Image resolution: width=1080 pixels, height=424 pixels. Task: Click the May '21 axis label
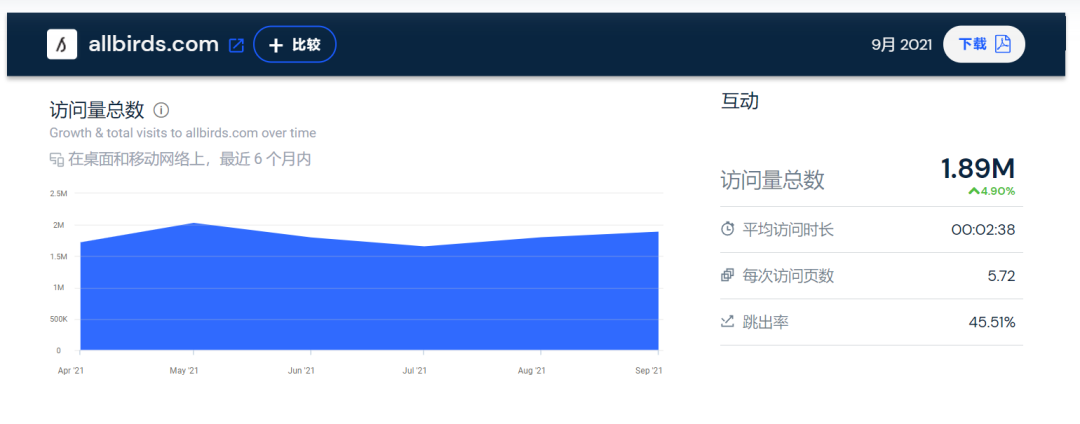tap(184, 370)
